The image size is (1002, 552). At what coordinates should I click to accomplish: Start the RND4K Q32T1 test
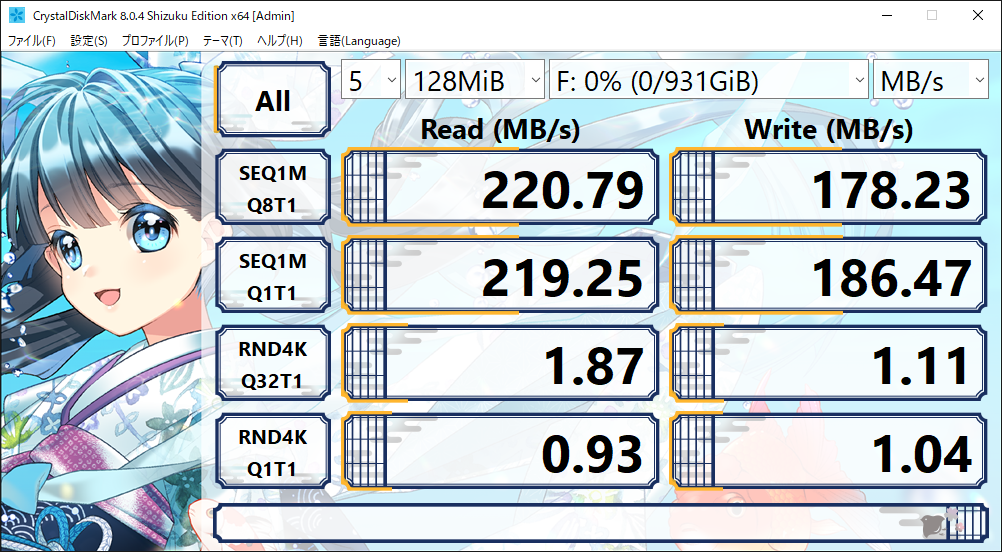273,364
